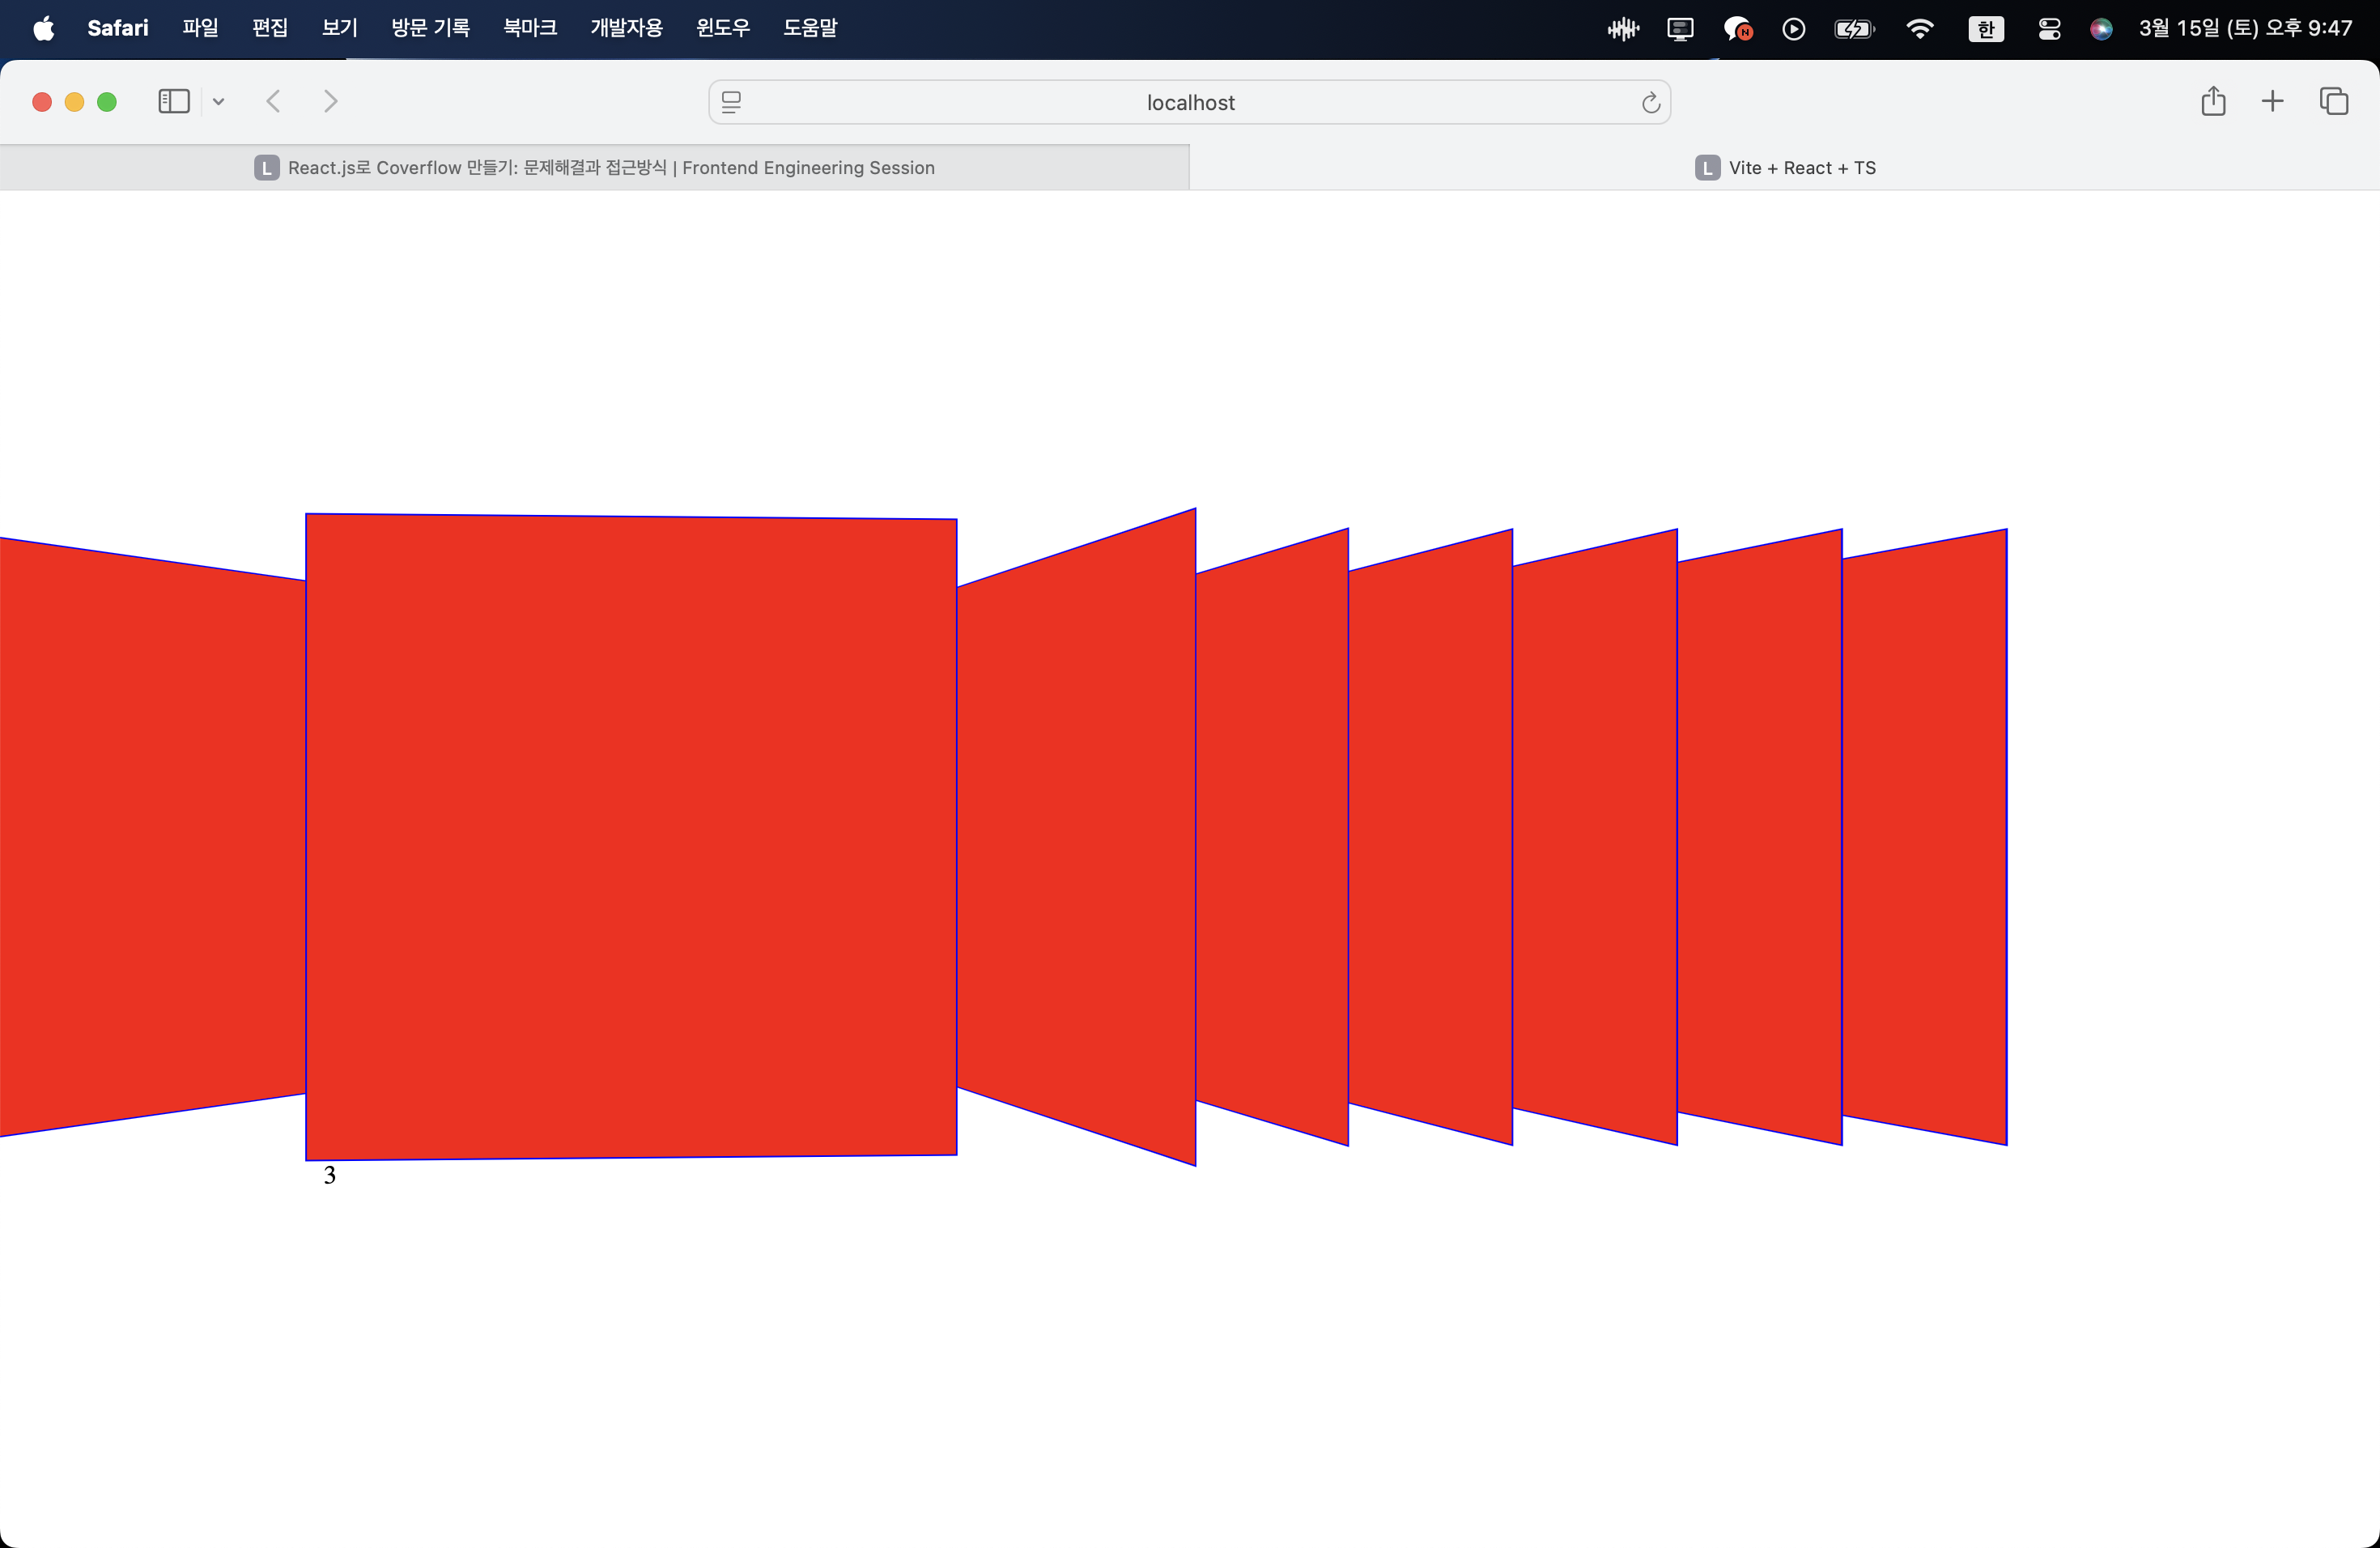Open a new tab with plus icon
The height and width of the screenshot is (1548, 2380).
click(2272, 102)
